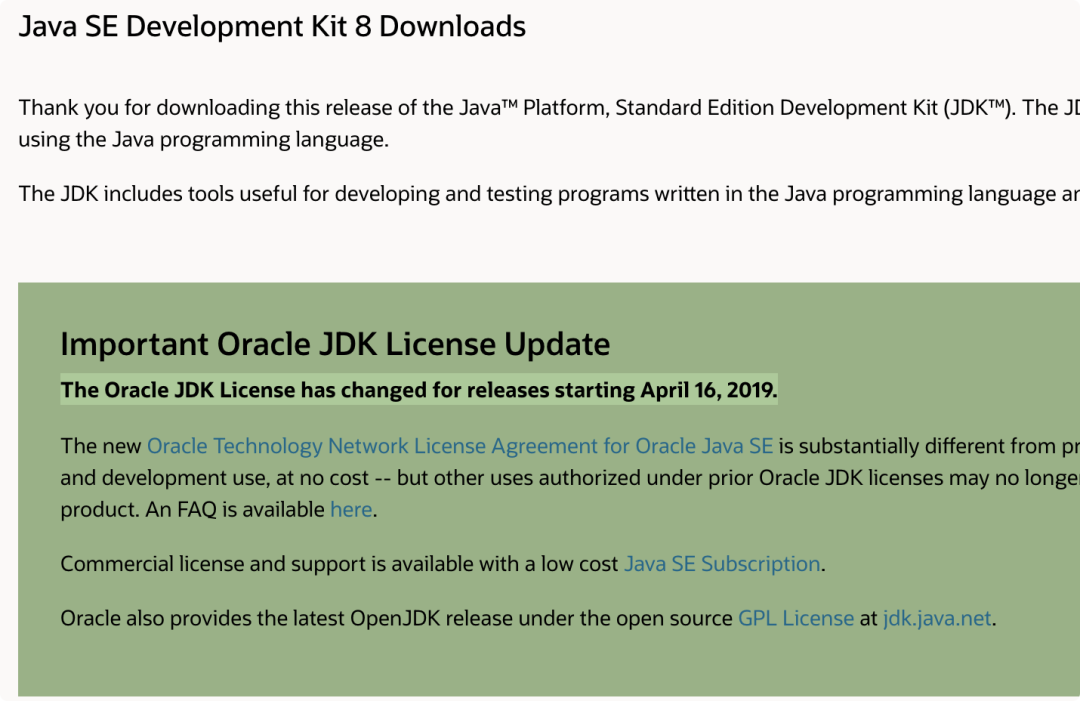Viewport: 1080px width, 701px height.
Task: Open the Oracle Technology Network License Agreement link
Action: coord(459,446)
